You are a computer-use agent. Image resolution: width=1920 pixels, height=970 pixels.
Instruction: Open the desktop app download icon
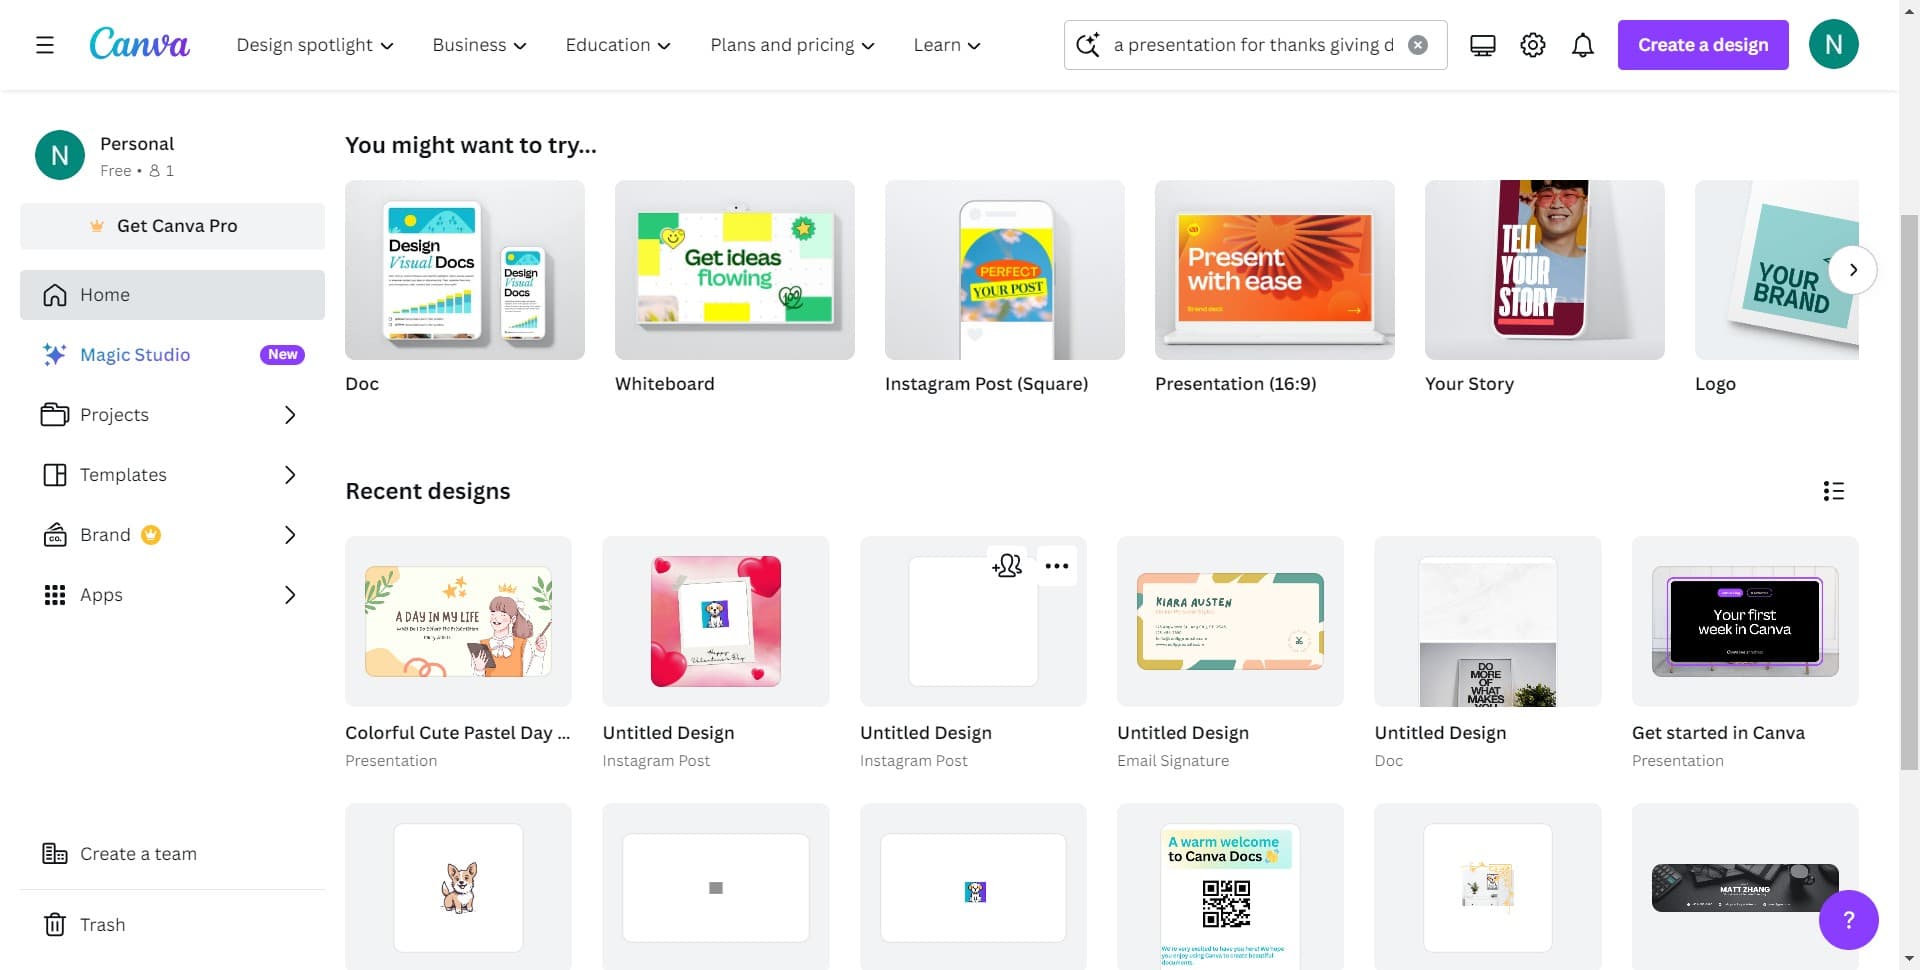point(1482,45)
